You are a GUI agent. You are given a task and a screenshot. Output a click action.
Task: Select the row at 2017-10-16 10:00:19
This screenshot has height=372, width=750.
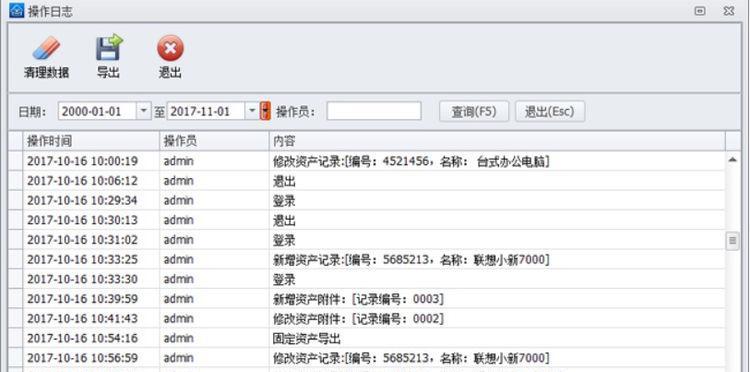coord(367,161)
